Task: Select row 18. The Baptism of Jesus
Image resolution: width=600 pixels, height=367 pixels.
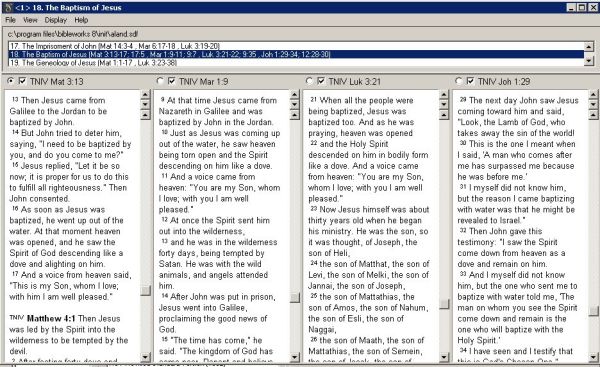Action: point(297,54)
